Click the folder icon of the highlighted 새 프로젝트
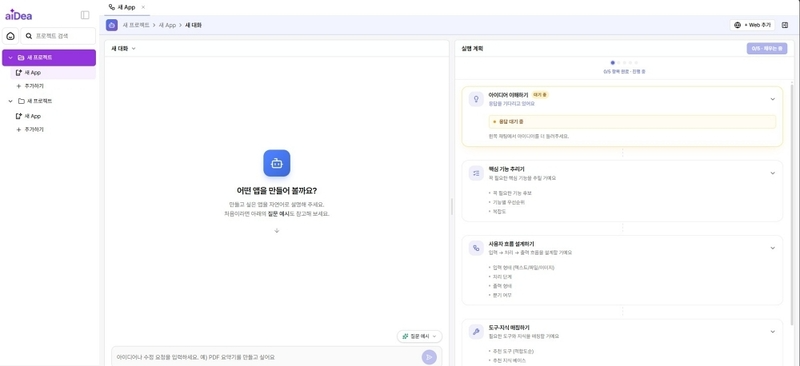 point(21,58)
